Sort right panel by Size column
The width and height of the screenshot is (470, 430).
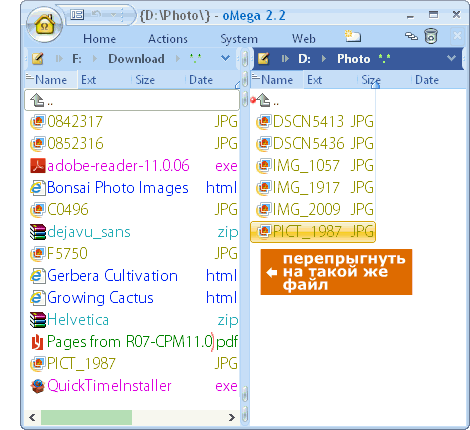371,80
